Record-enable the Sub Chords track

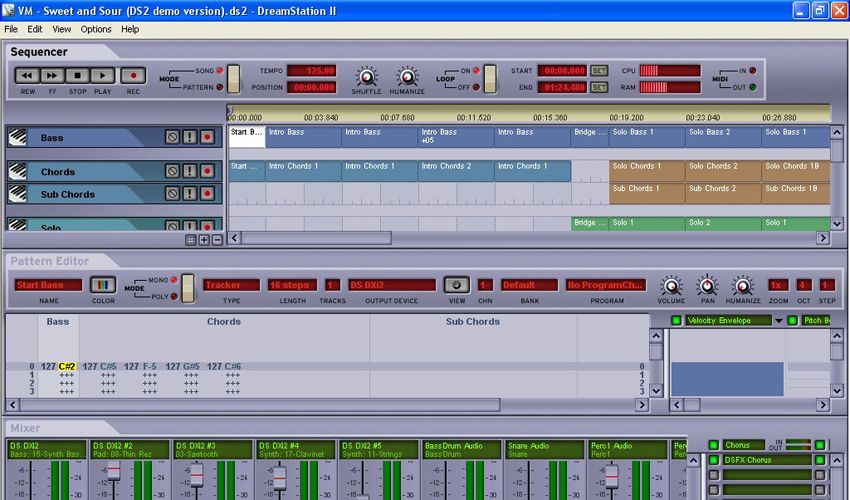pyautogui.click(x=207, y=193)
